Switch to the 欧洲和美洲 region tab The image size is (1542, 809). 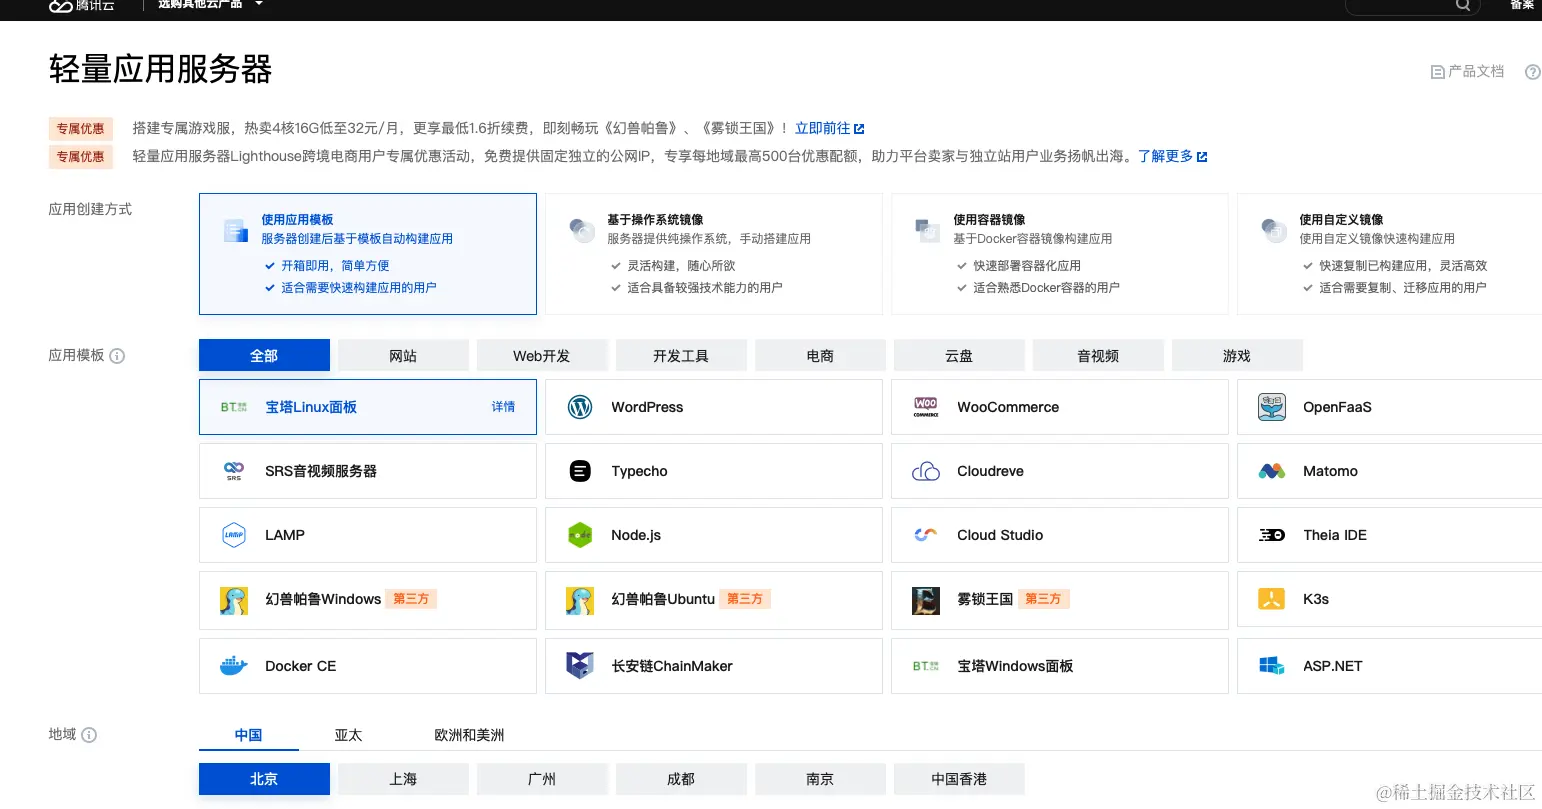click(x=469, y=735)
